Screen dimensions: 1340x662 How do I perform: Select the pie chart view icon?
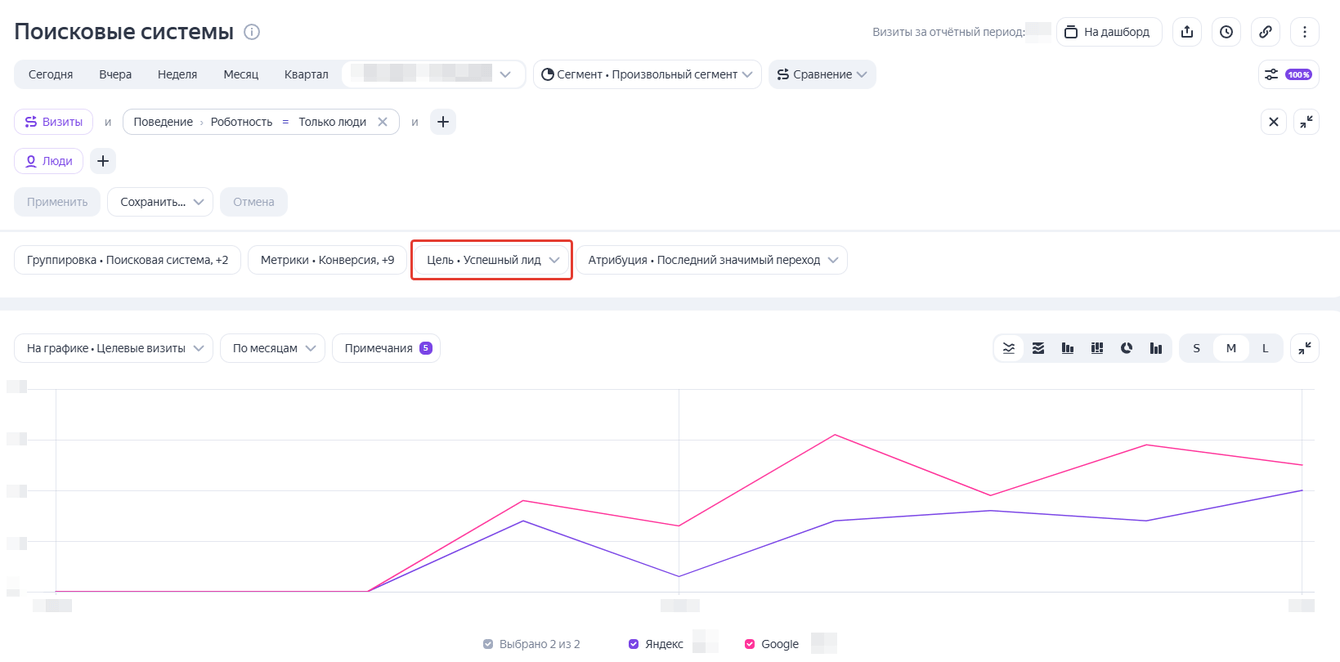[1126, 348]
